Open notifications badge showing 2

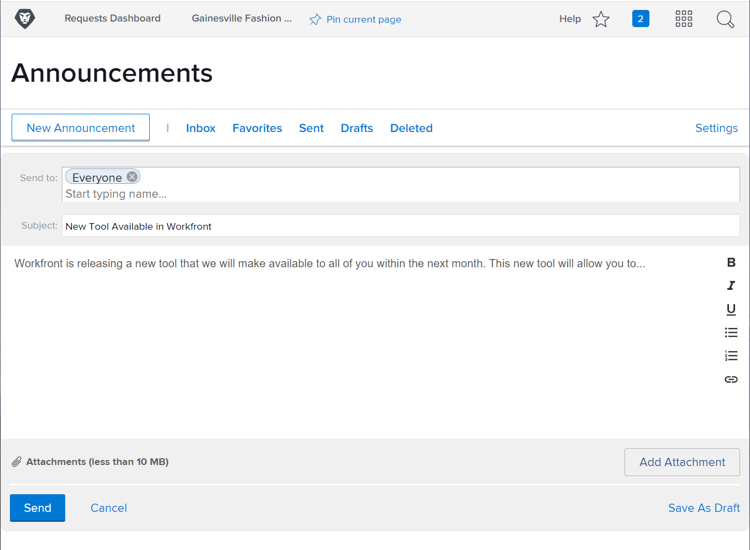(640, 19)
